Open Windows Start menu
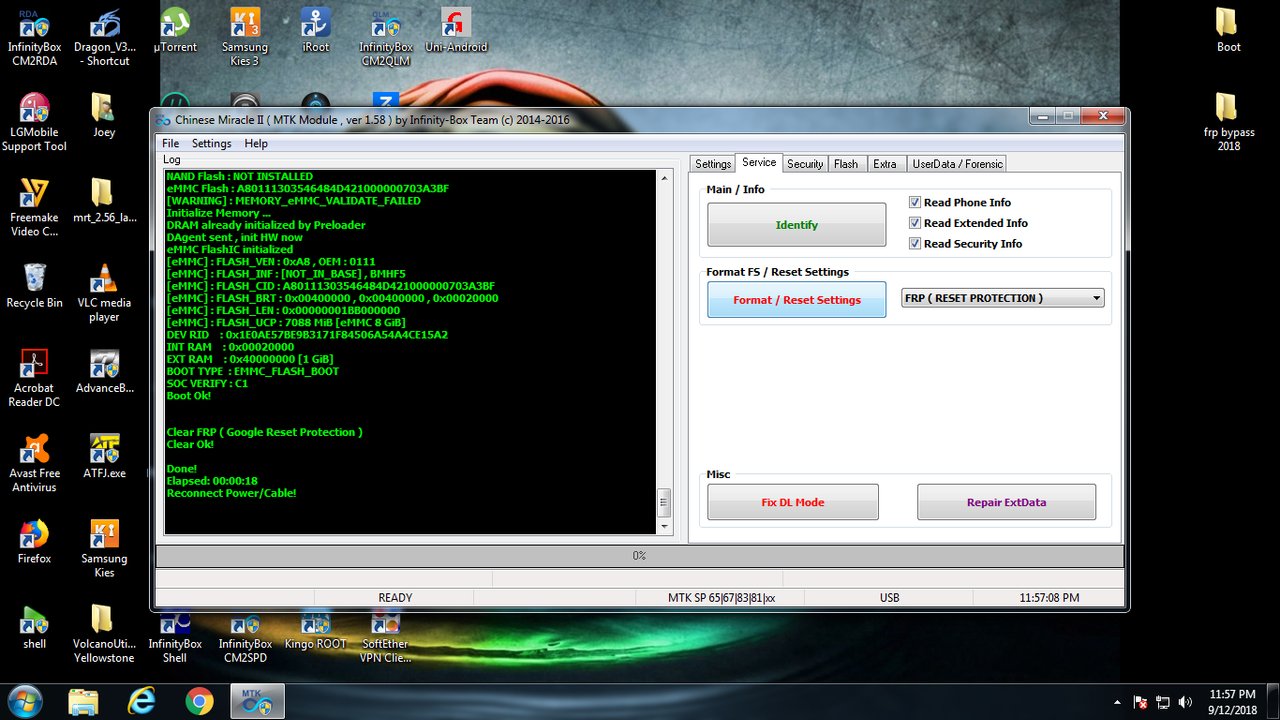 tap(24, 702)
